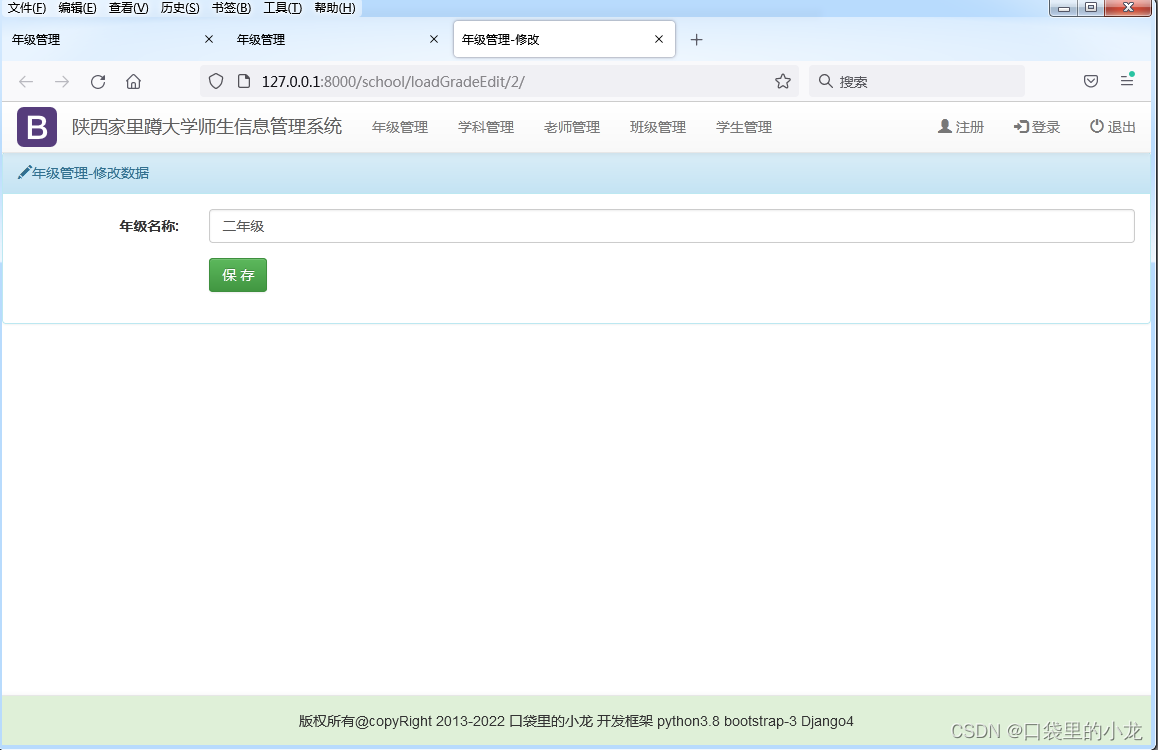Screen dimensions: 1158x750
Task: Open the Pocket save icon
Action: point(1091,81)
